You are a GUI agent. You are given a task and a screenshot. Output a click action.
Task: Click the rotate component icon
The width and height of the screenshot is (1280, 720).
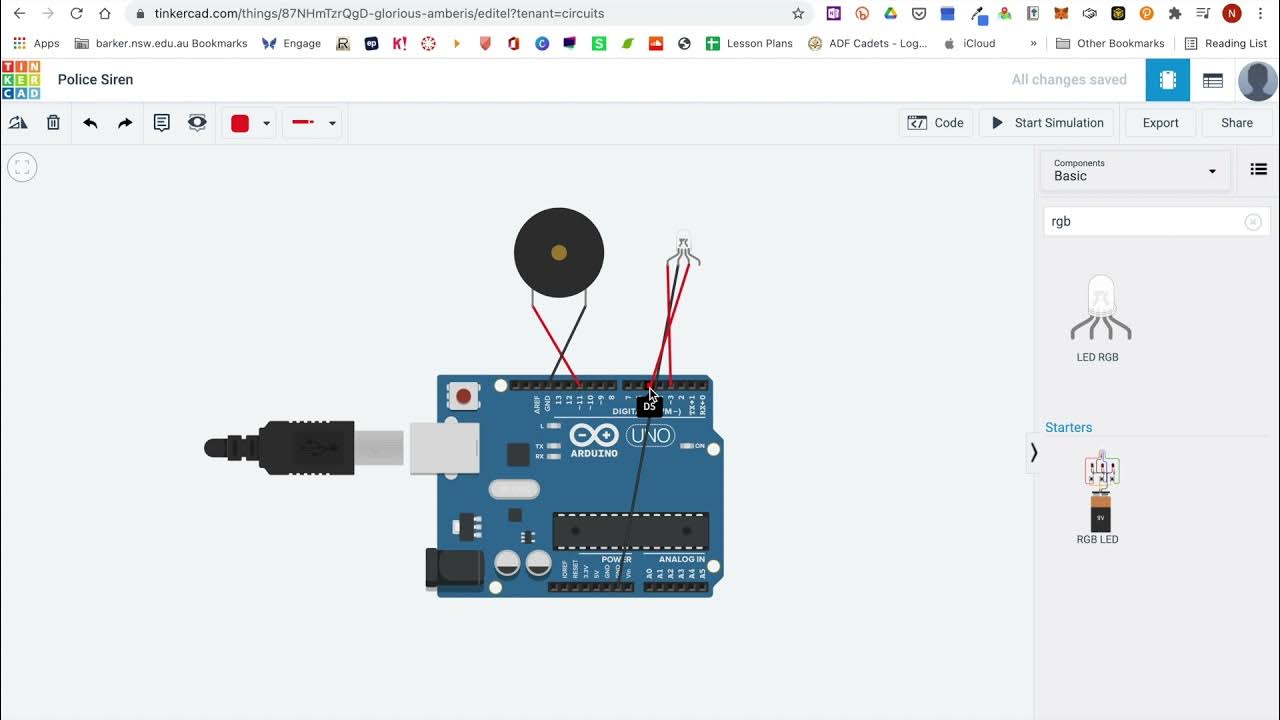[x=18, y=123]
